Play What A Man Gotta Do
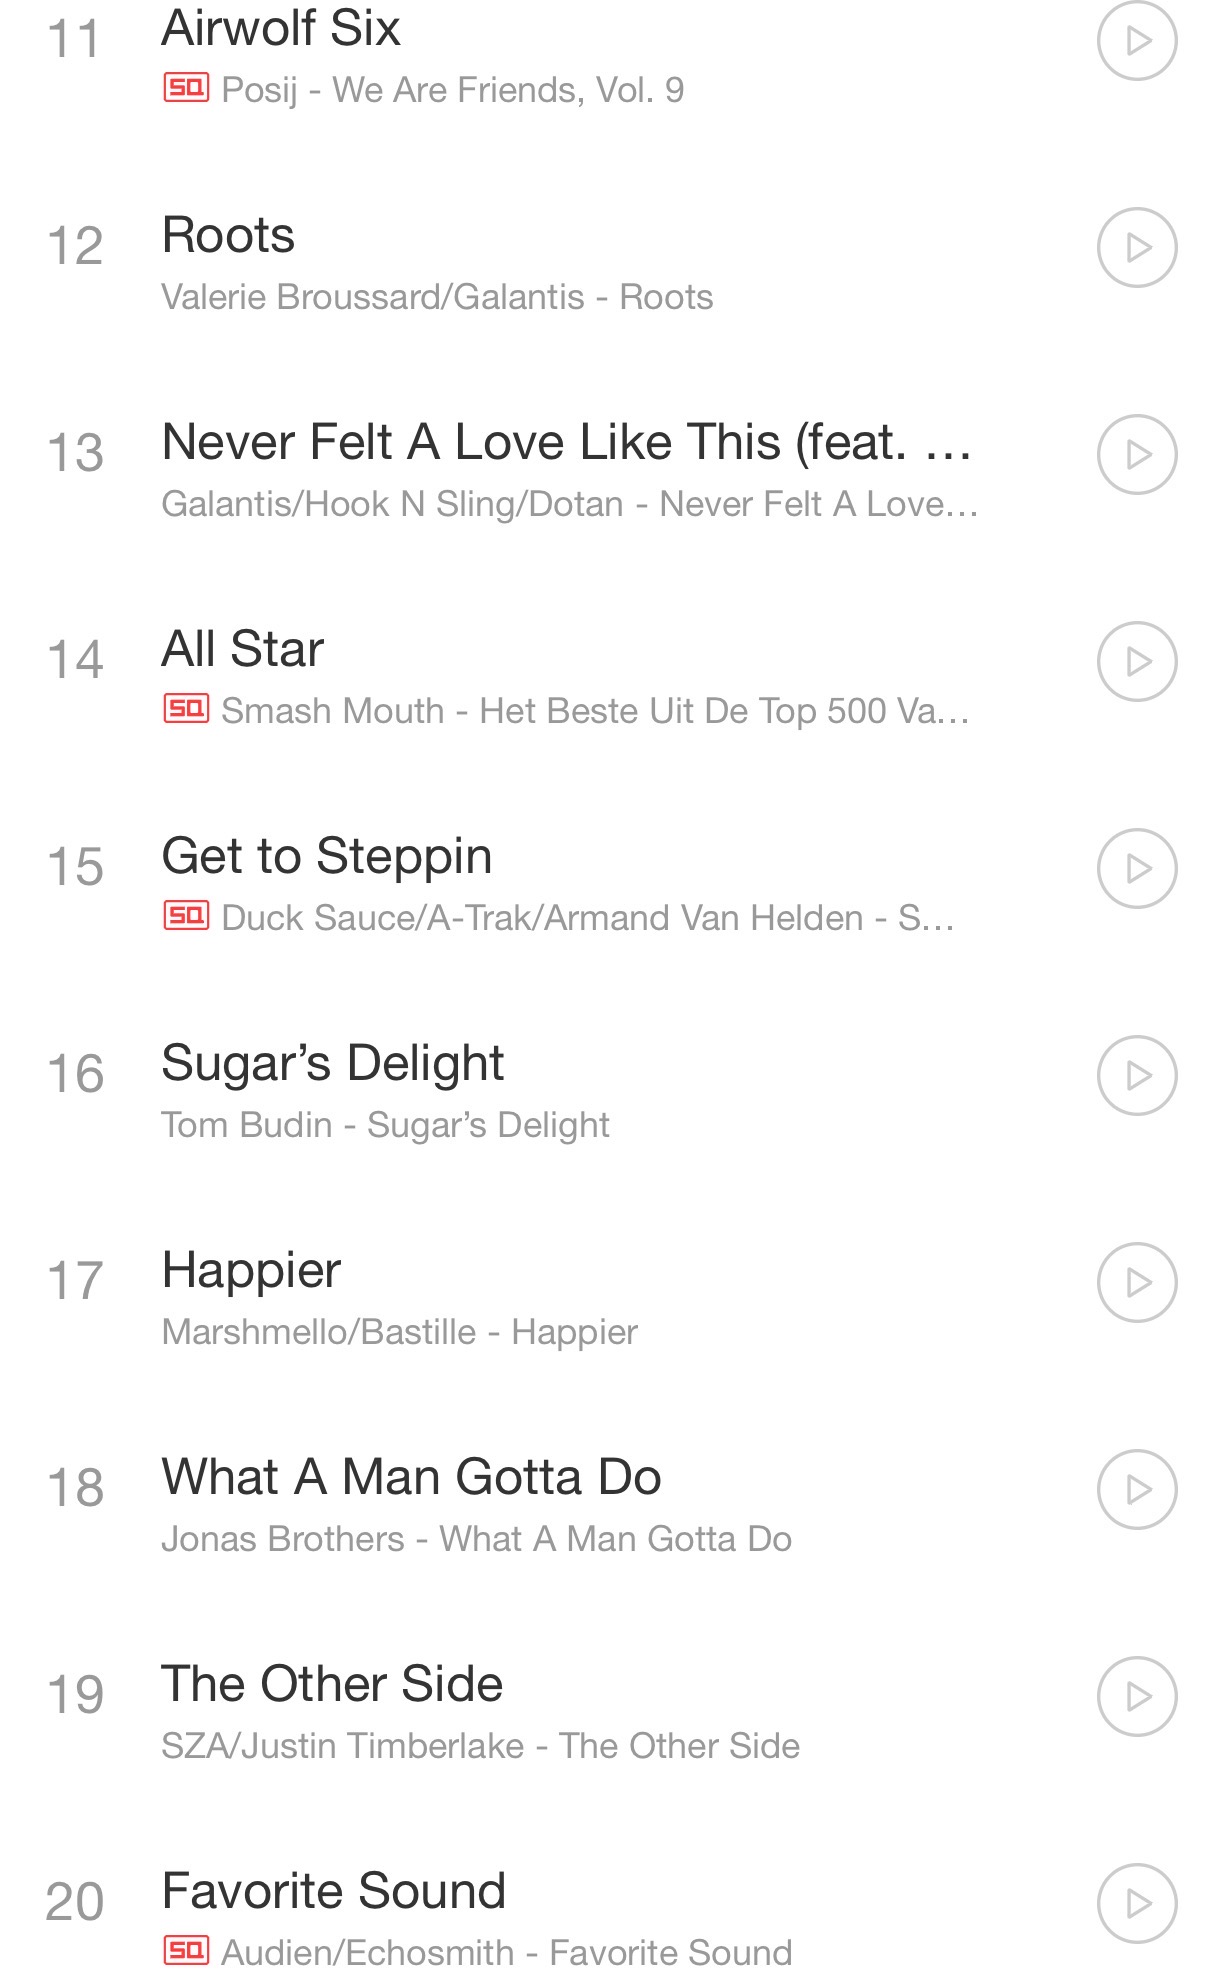Image resolution: width=1226 pixels, height=1973 pixels. click(x=1137, y=1489)
